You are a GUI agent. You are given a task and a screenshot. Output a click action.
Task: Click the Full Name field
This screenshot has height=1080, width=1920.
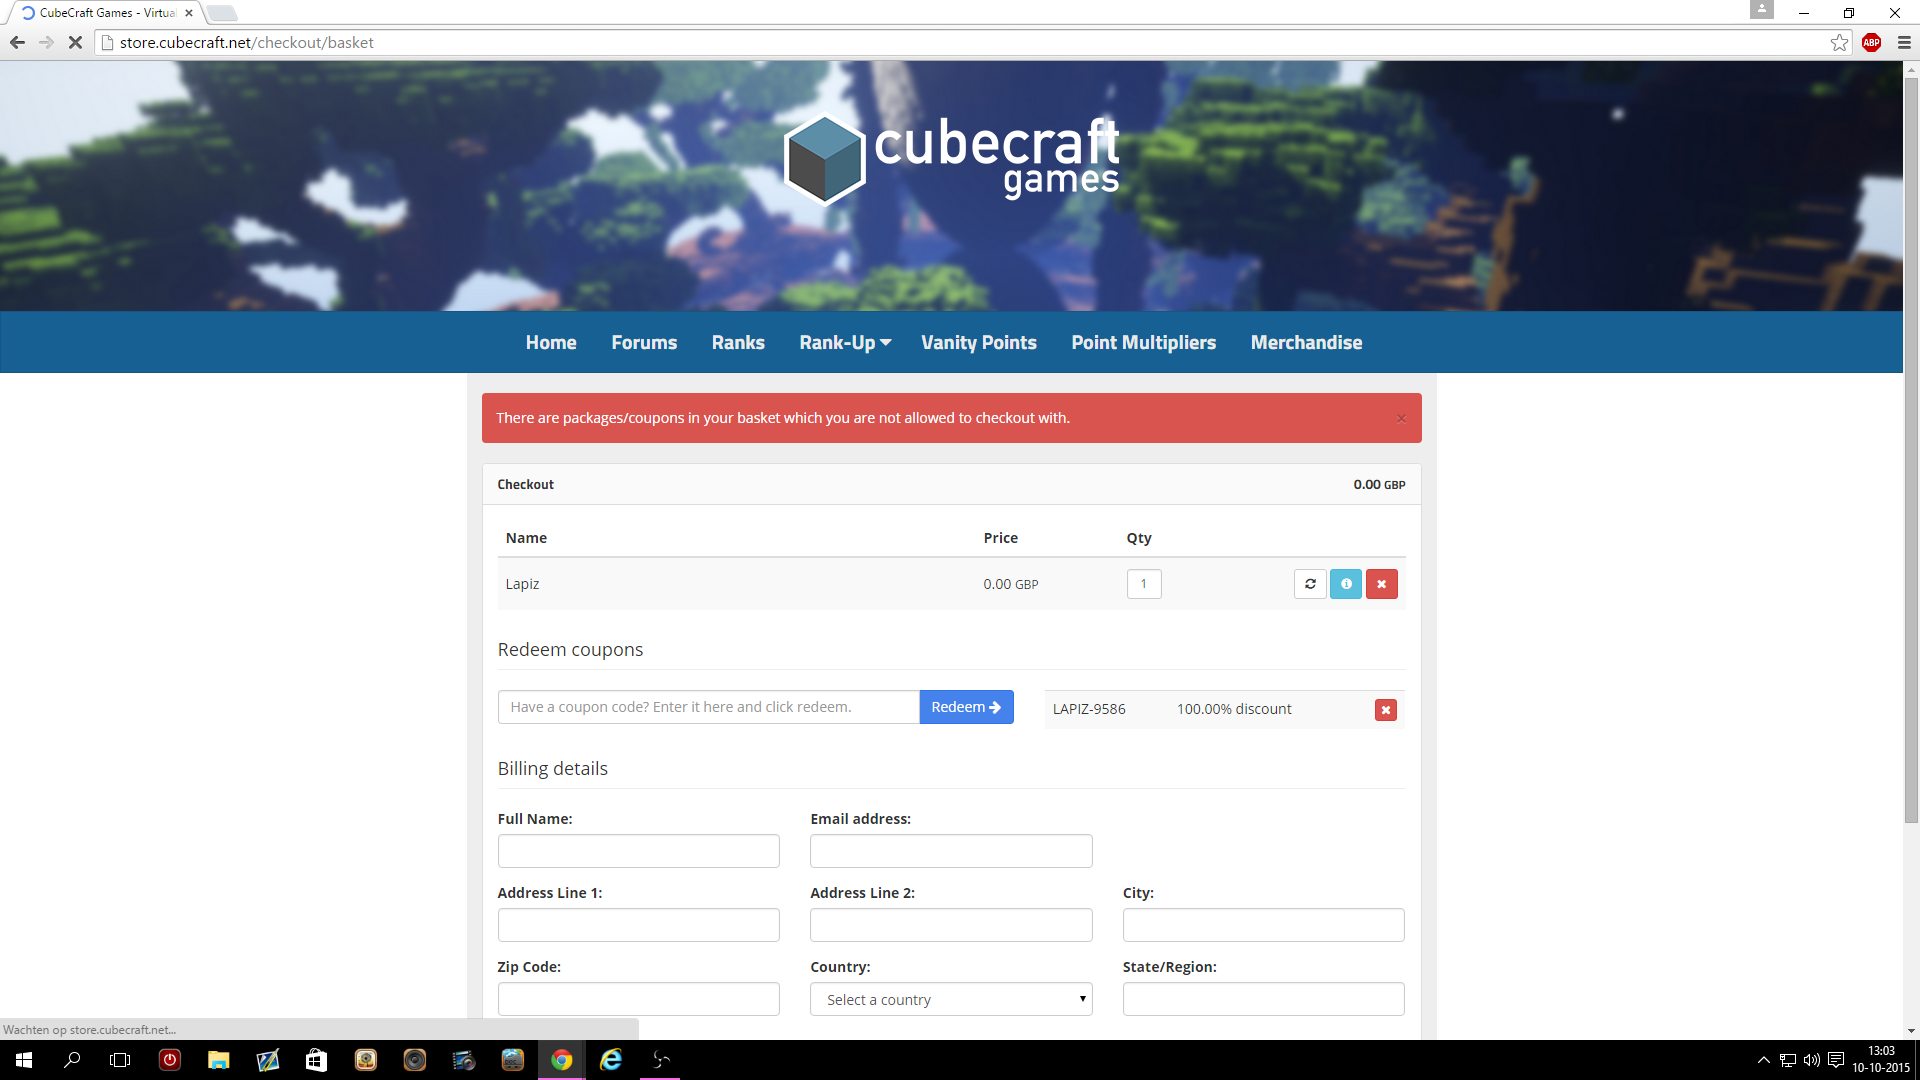tap(639, 851)
